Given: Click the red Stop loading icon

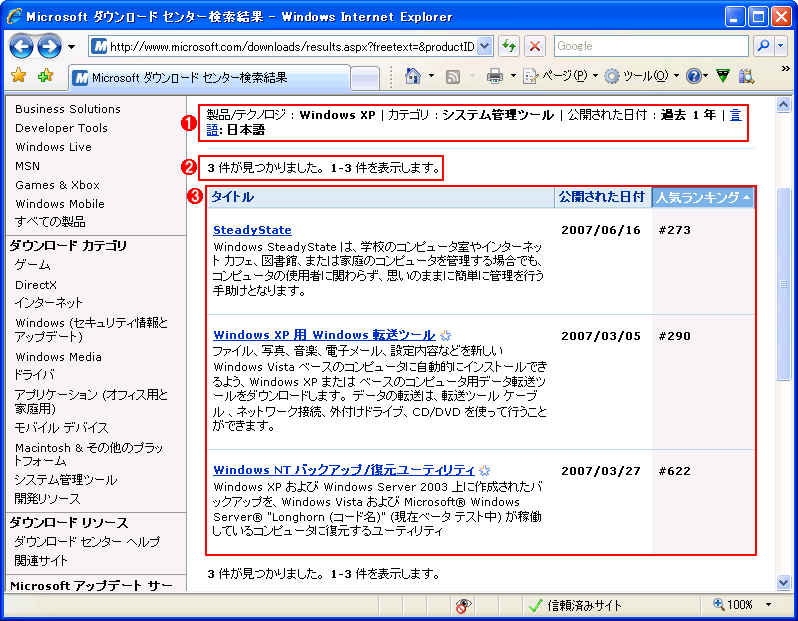Looking at the screenshot, I should [534, 47].
